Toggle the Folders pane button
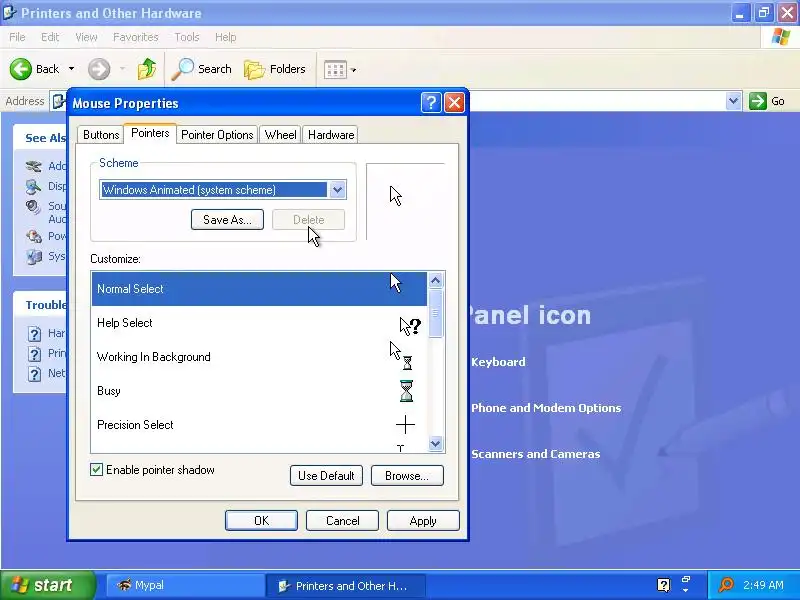This screenshot has height=600, width=800. click(274, 69)
